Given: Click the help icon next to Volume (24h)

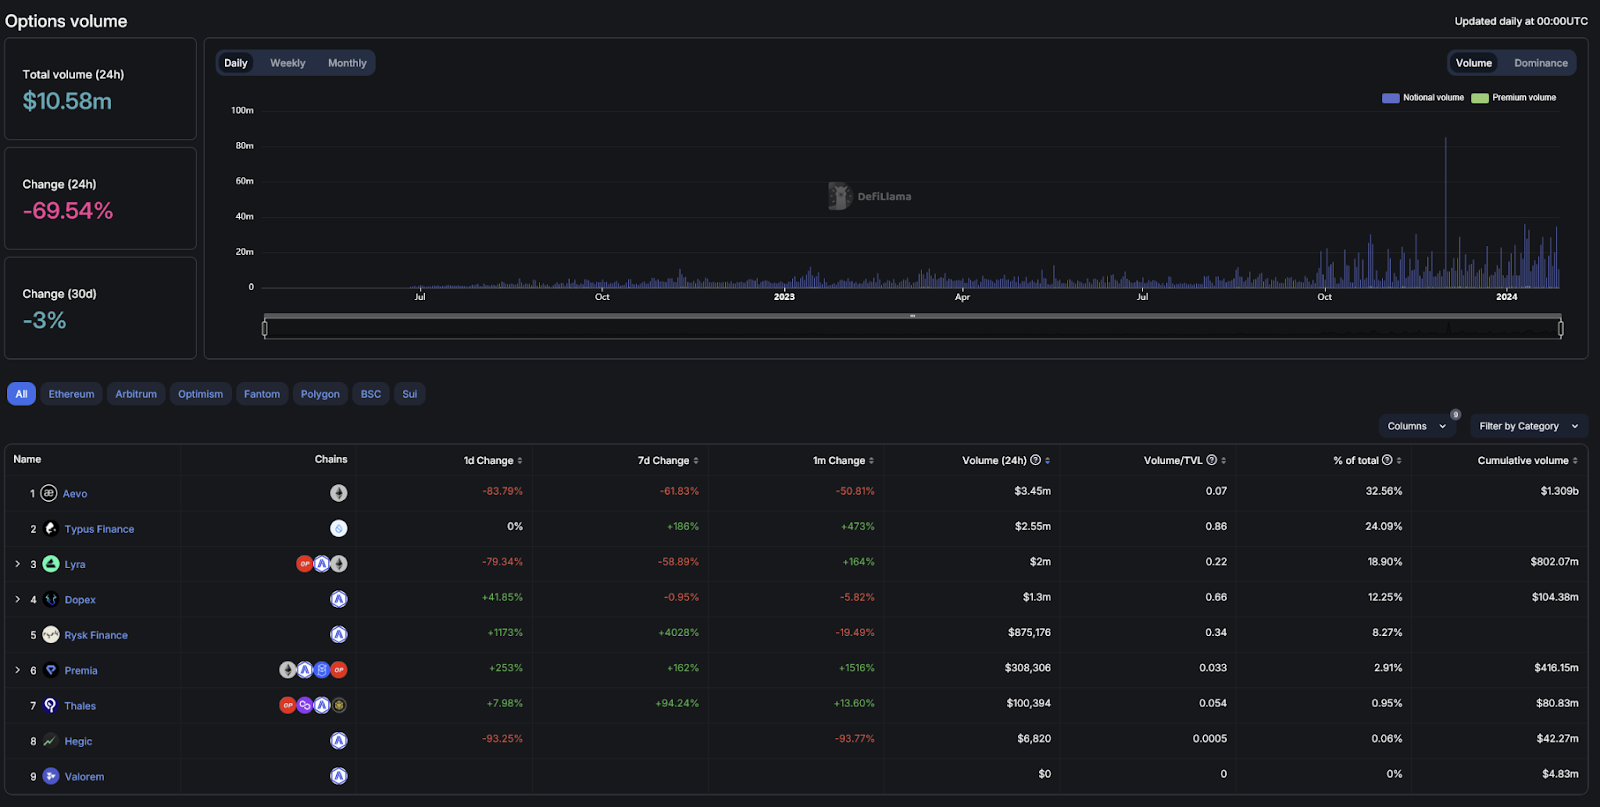Looking at the screenshot, I should tap(1035, 460).
